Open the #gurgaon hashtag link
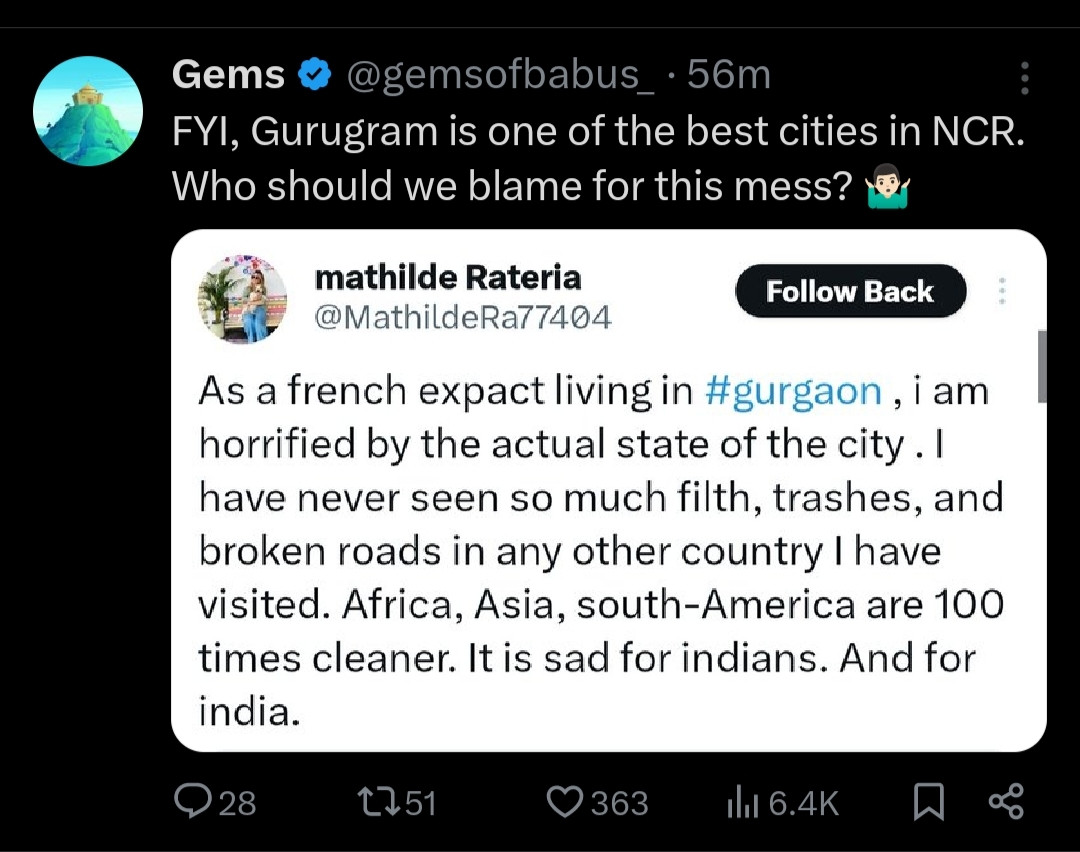1080x852 pixels. 793,391
